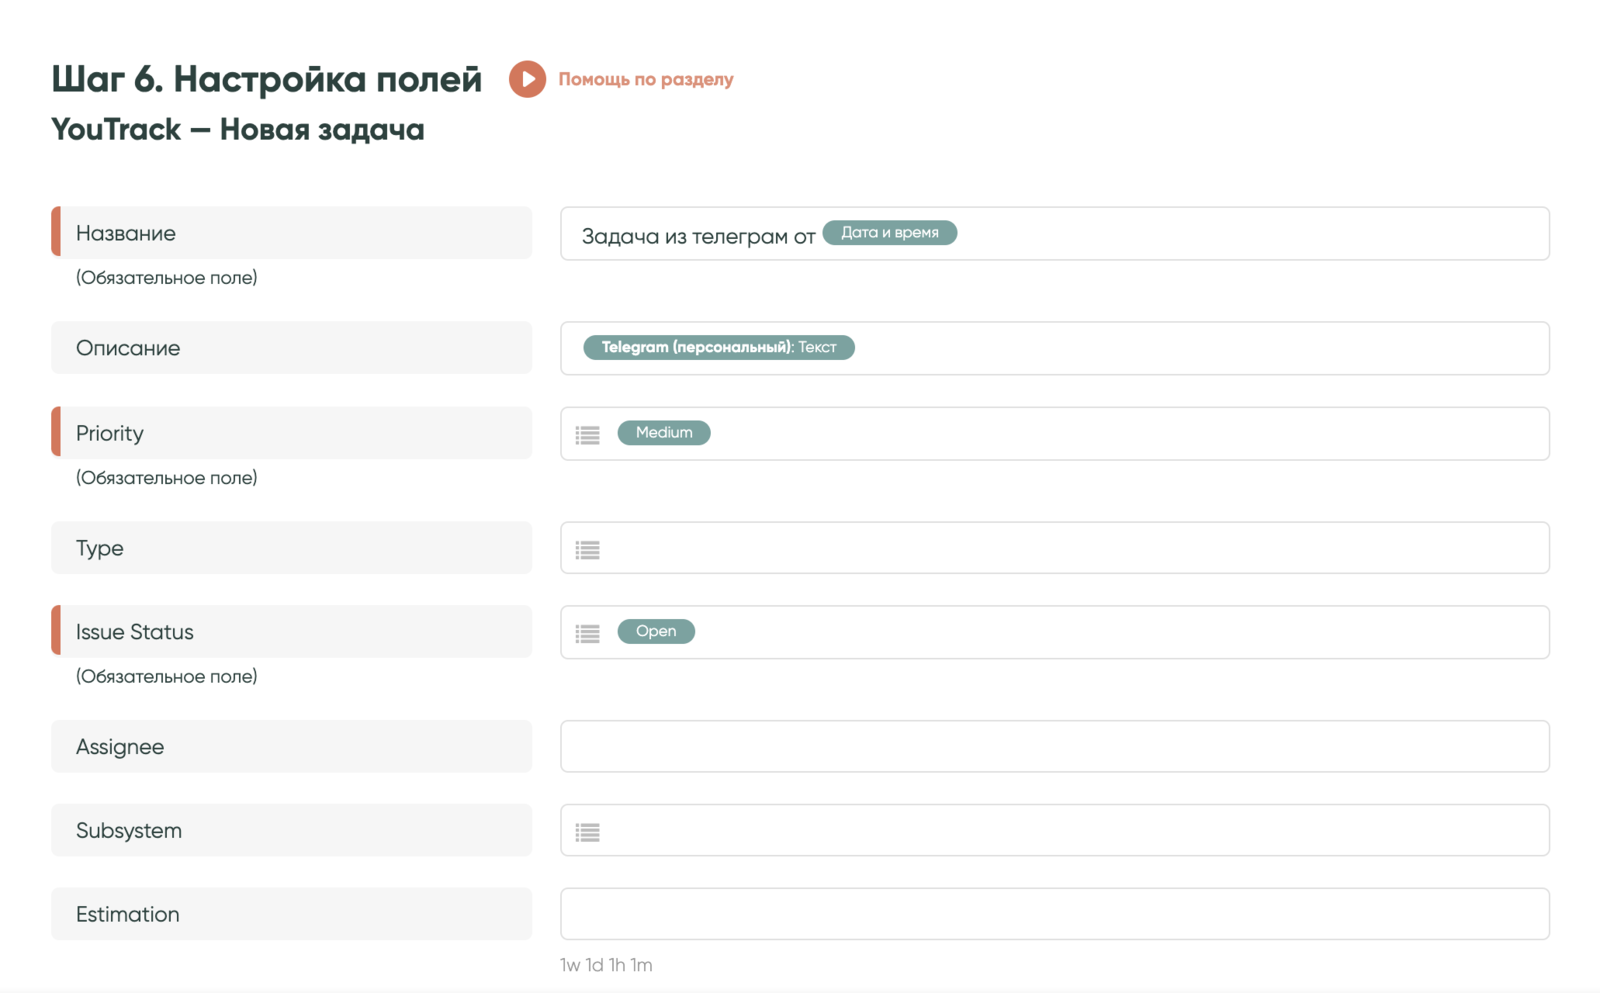Click the Open status tag
The image size is (1600, 993).
(x=656, y=631)
